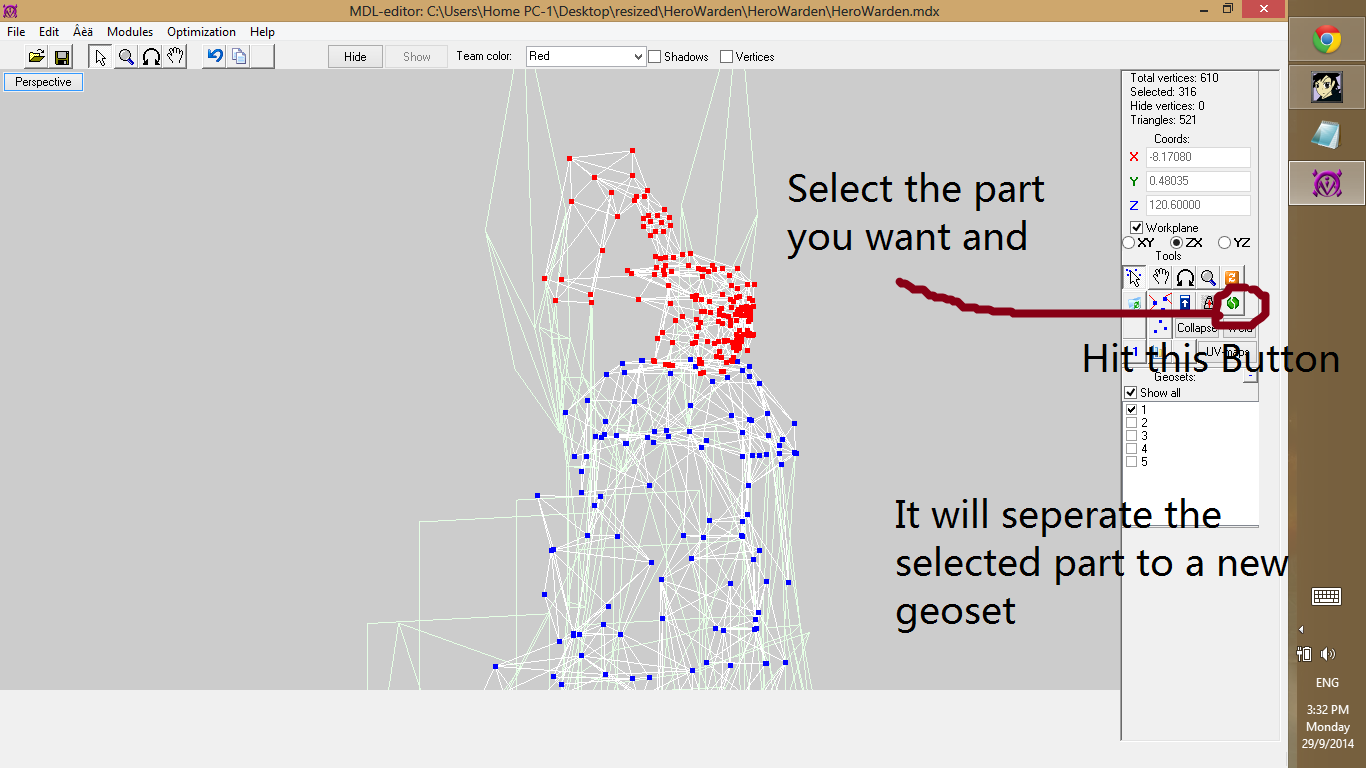Image resolution: width=1366 pixels, height=768 pixels.
Task: Click the blue vertex connect icon with red lines
Action: click(x=1160, y=302)
